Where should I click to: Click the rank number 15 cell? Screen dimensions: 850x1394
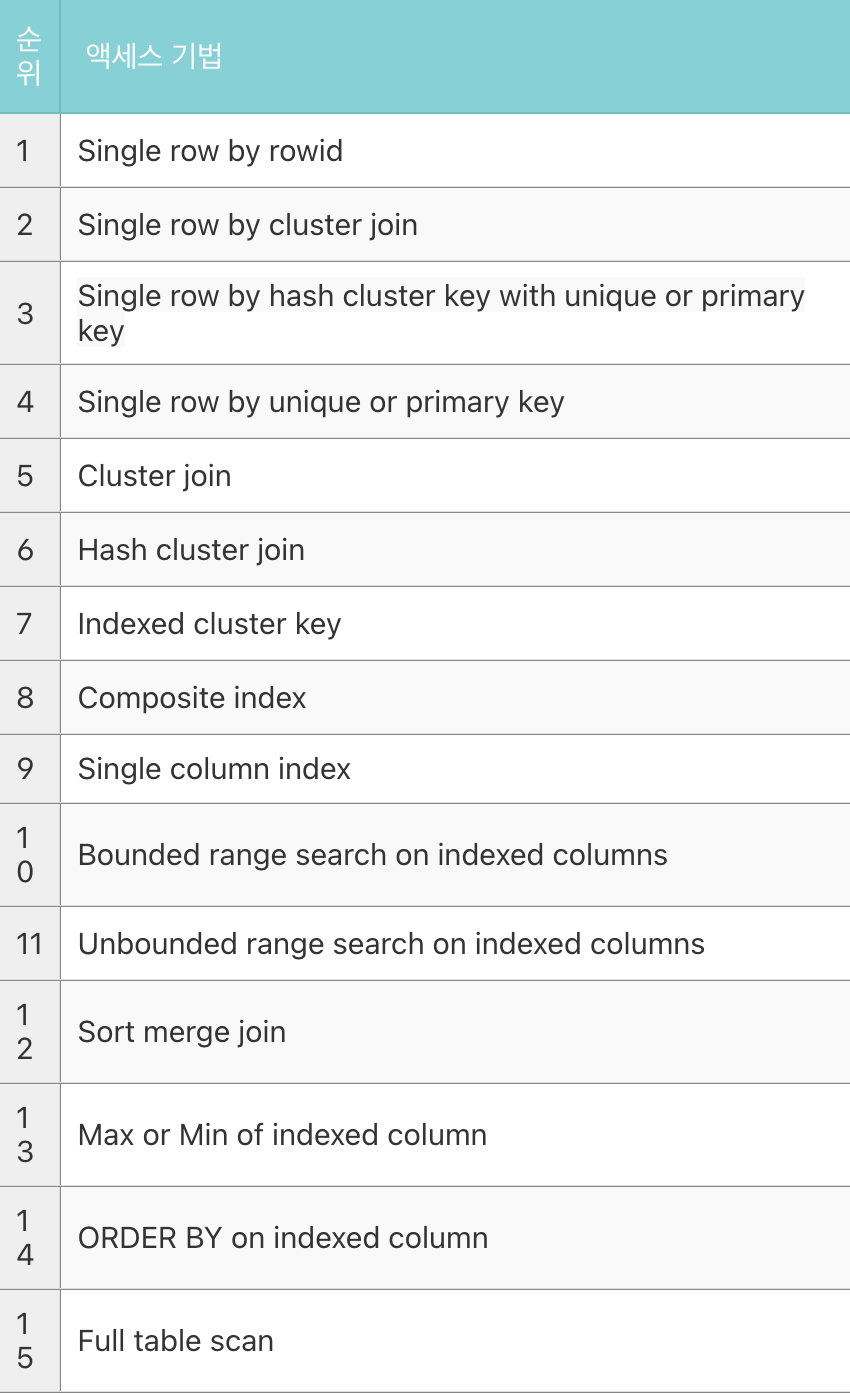pyautogui.click(x=30, y=1340)
